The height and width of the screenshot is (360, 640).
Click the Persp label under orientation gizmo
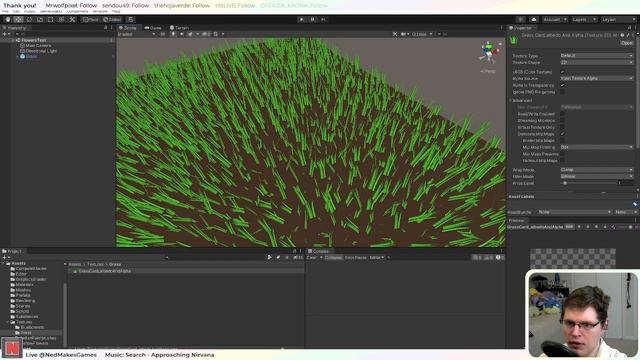point(488,71)
